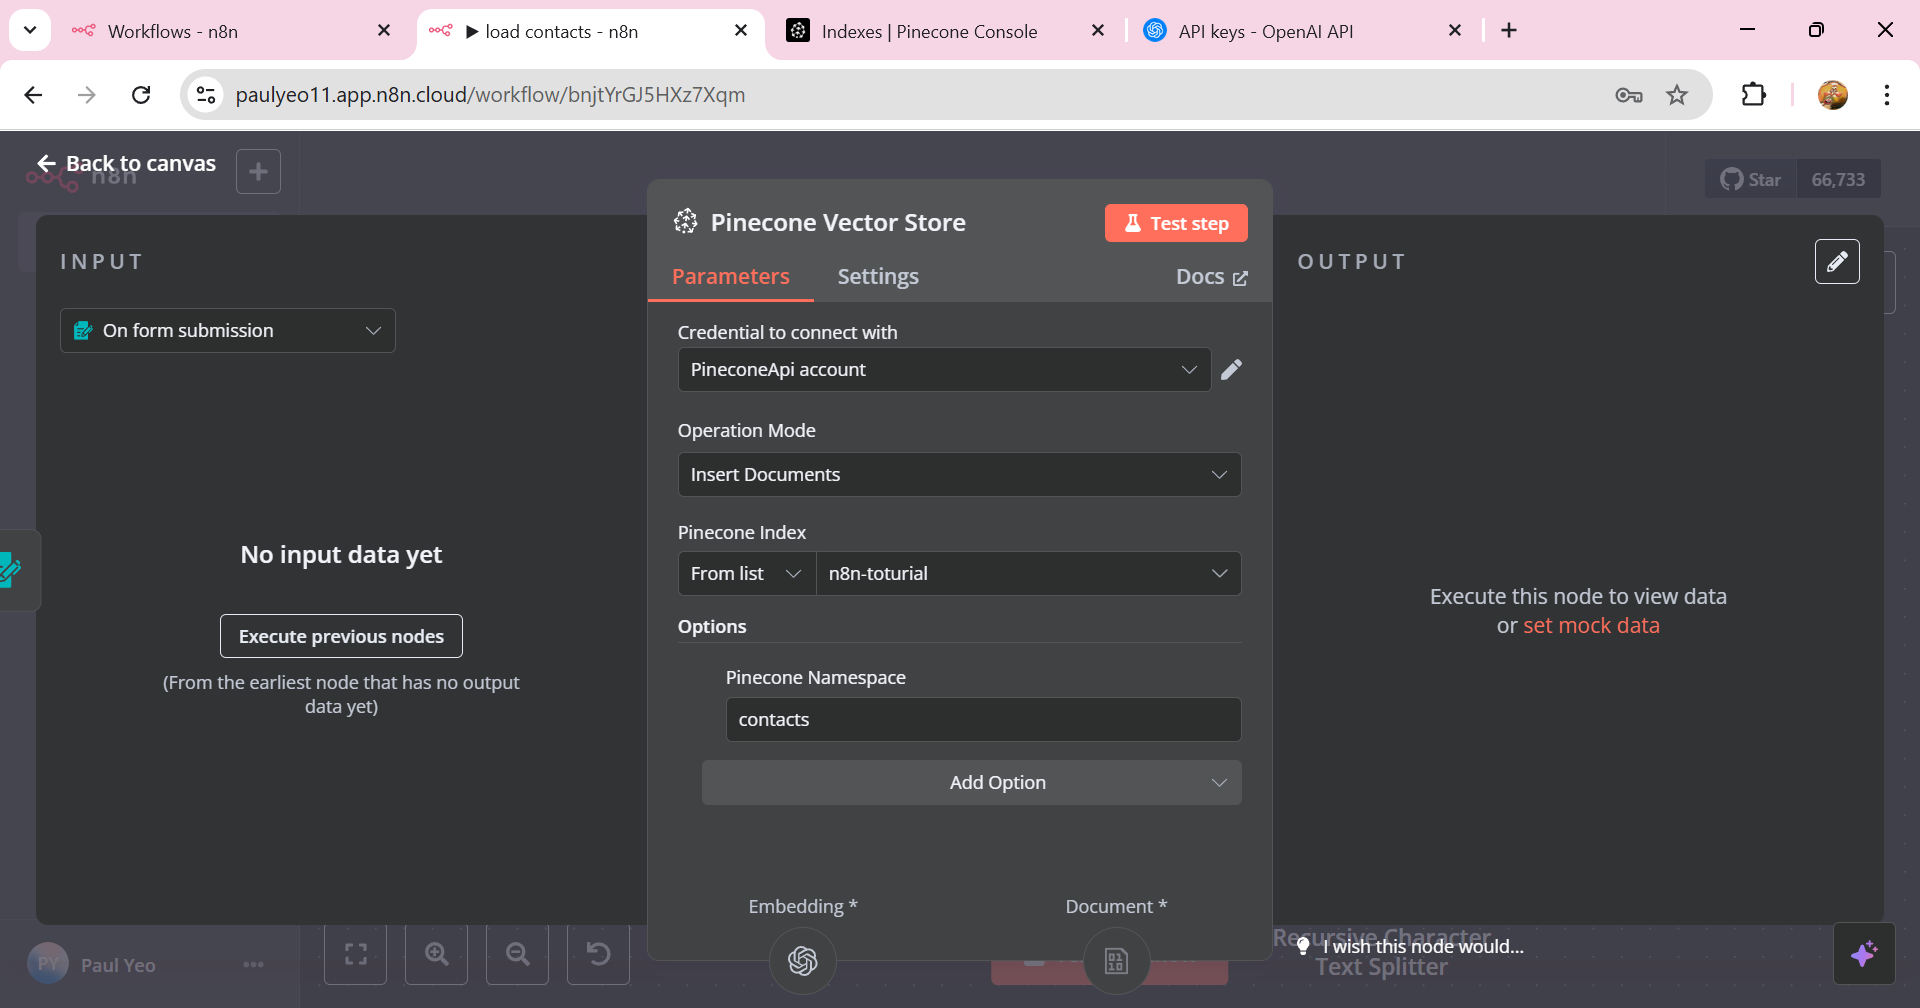This screenshot has height=1008, width=1920.
Task: Open the saved passwords key icon
Action: [1629, 95]
